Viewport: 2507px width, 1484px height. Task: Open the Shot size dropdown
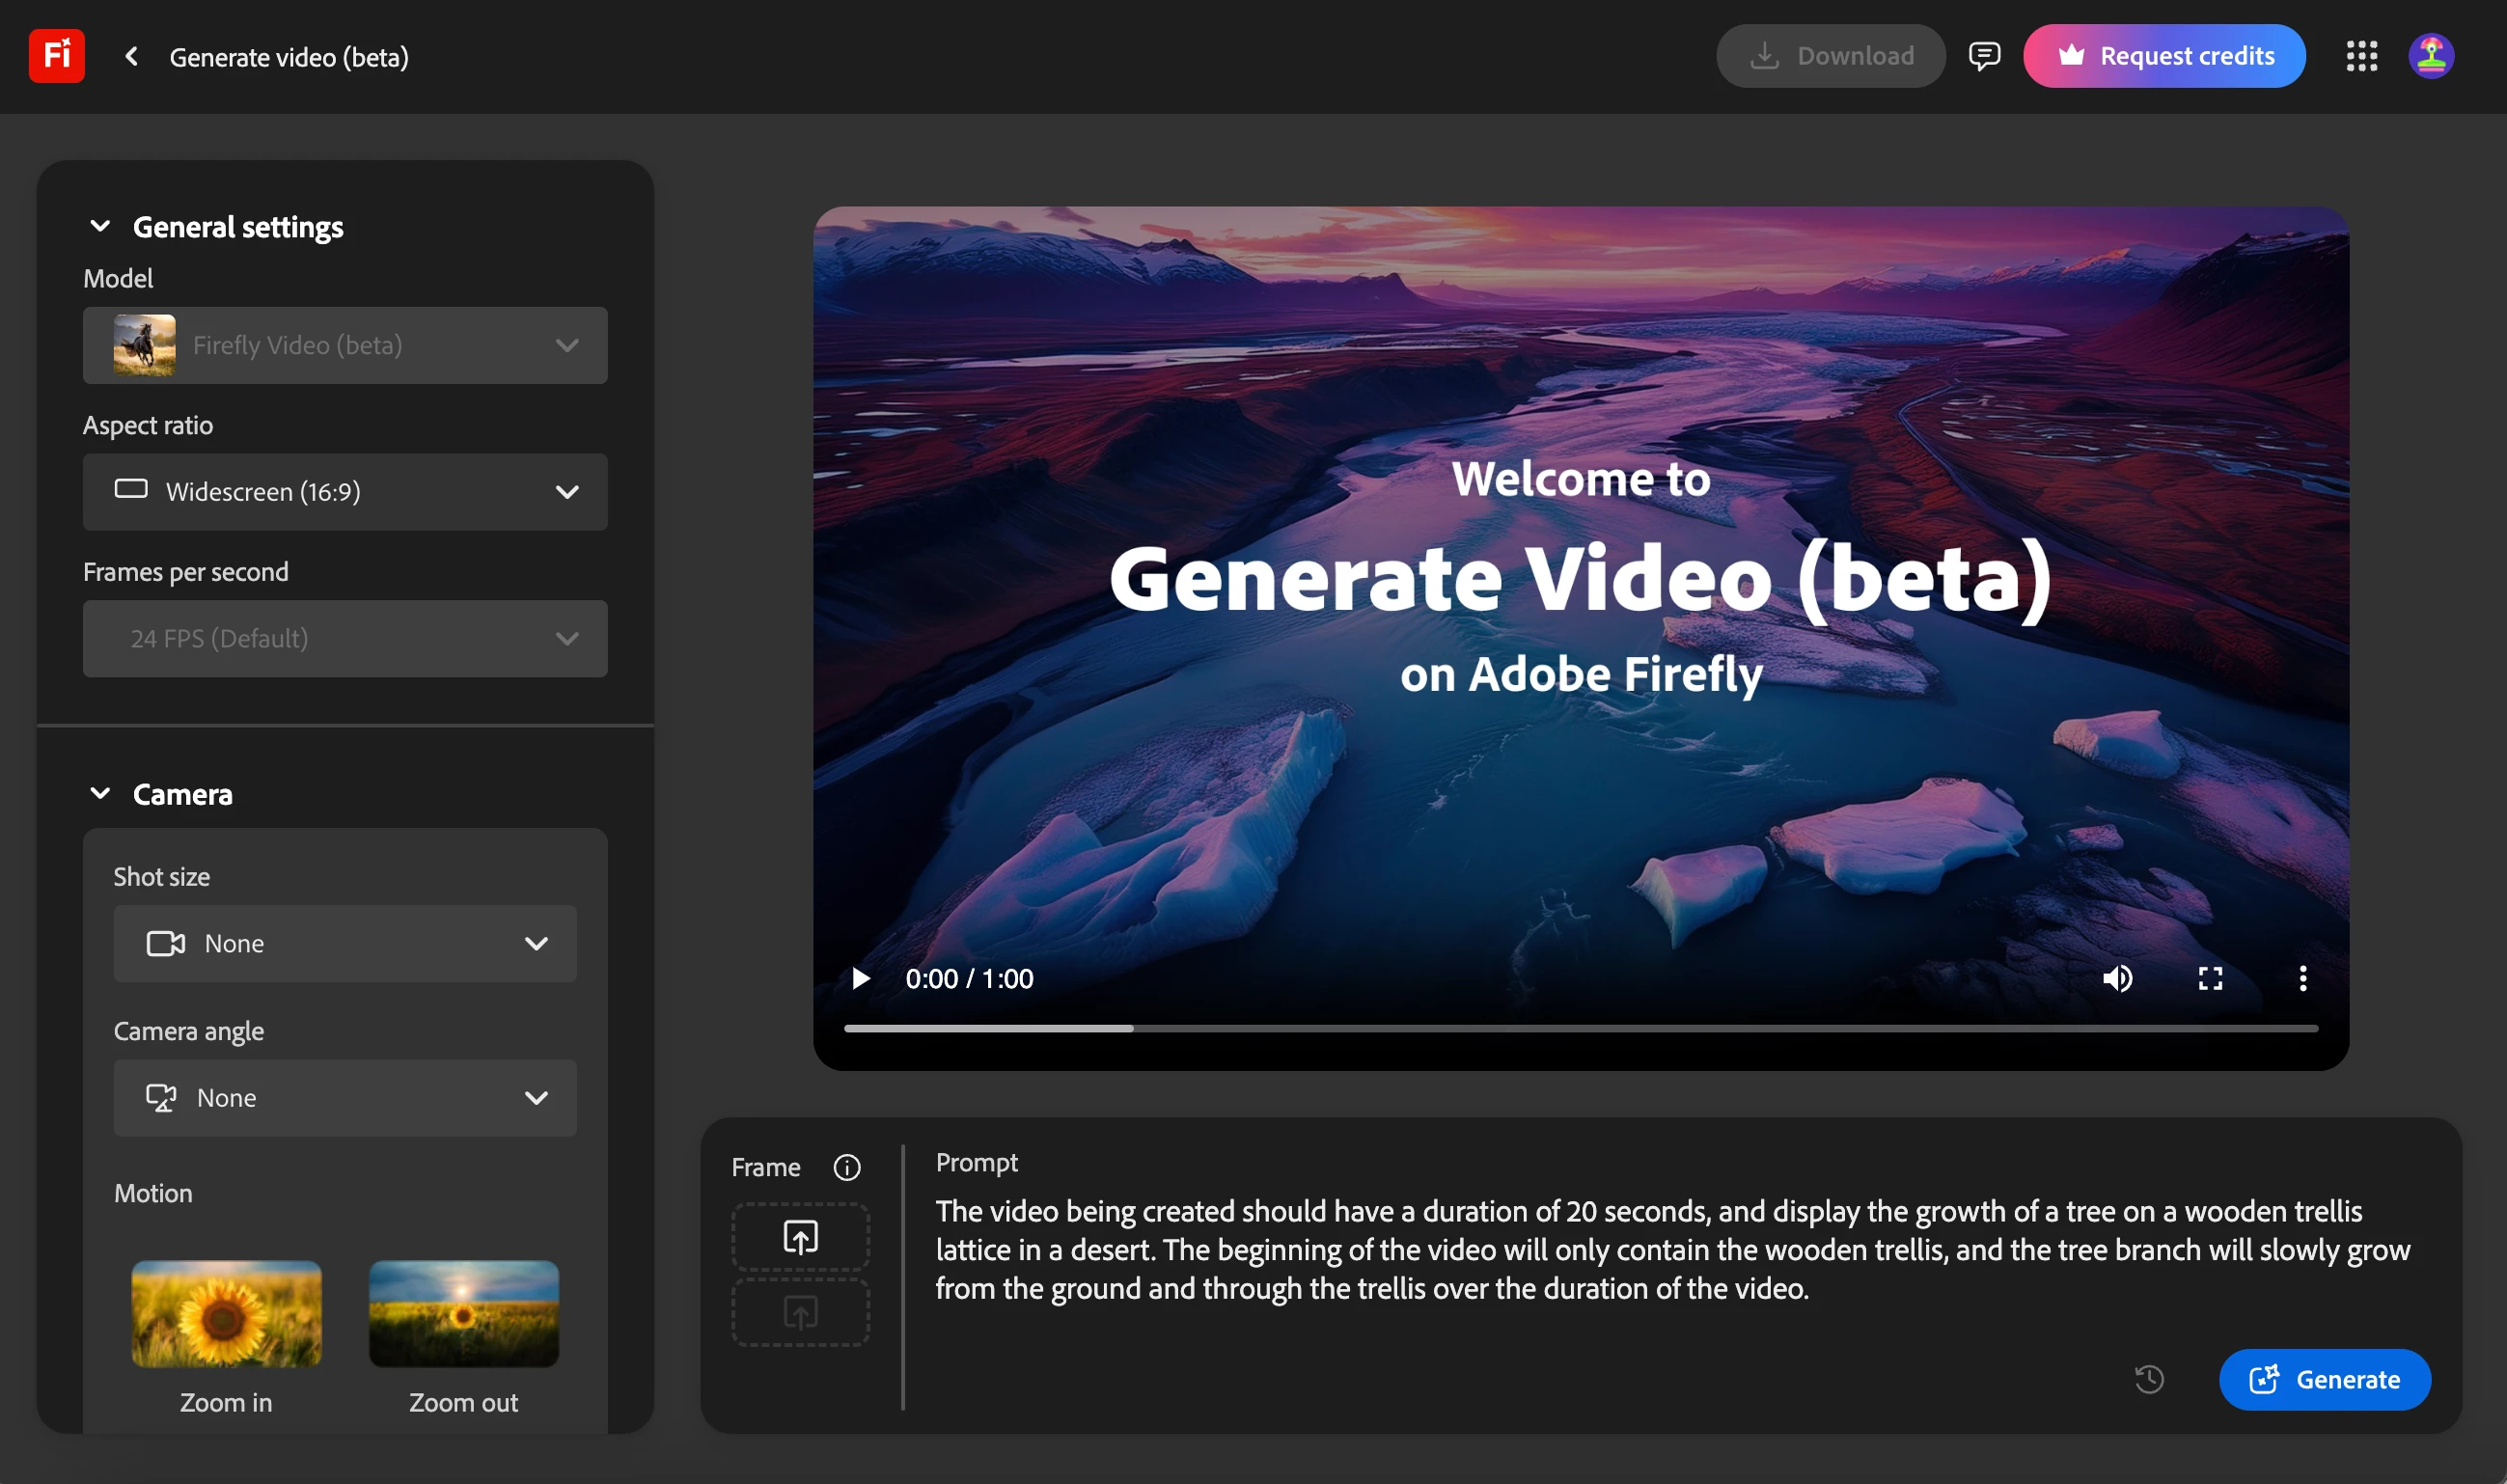pos(345,943)
